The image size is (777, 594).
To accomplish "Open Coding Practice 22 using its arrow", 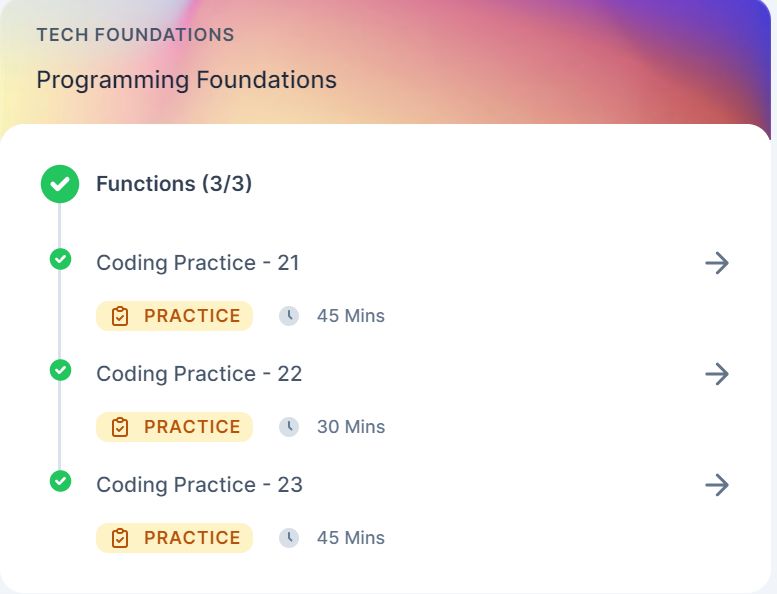I will (717, 374).
